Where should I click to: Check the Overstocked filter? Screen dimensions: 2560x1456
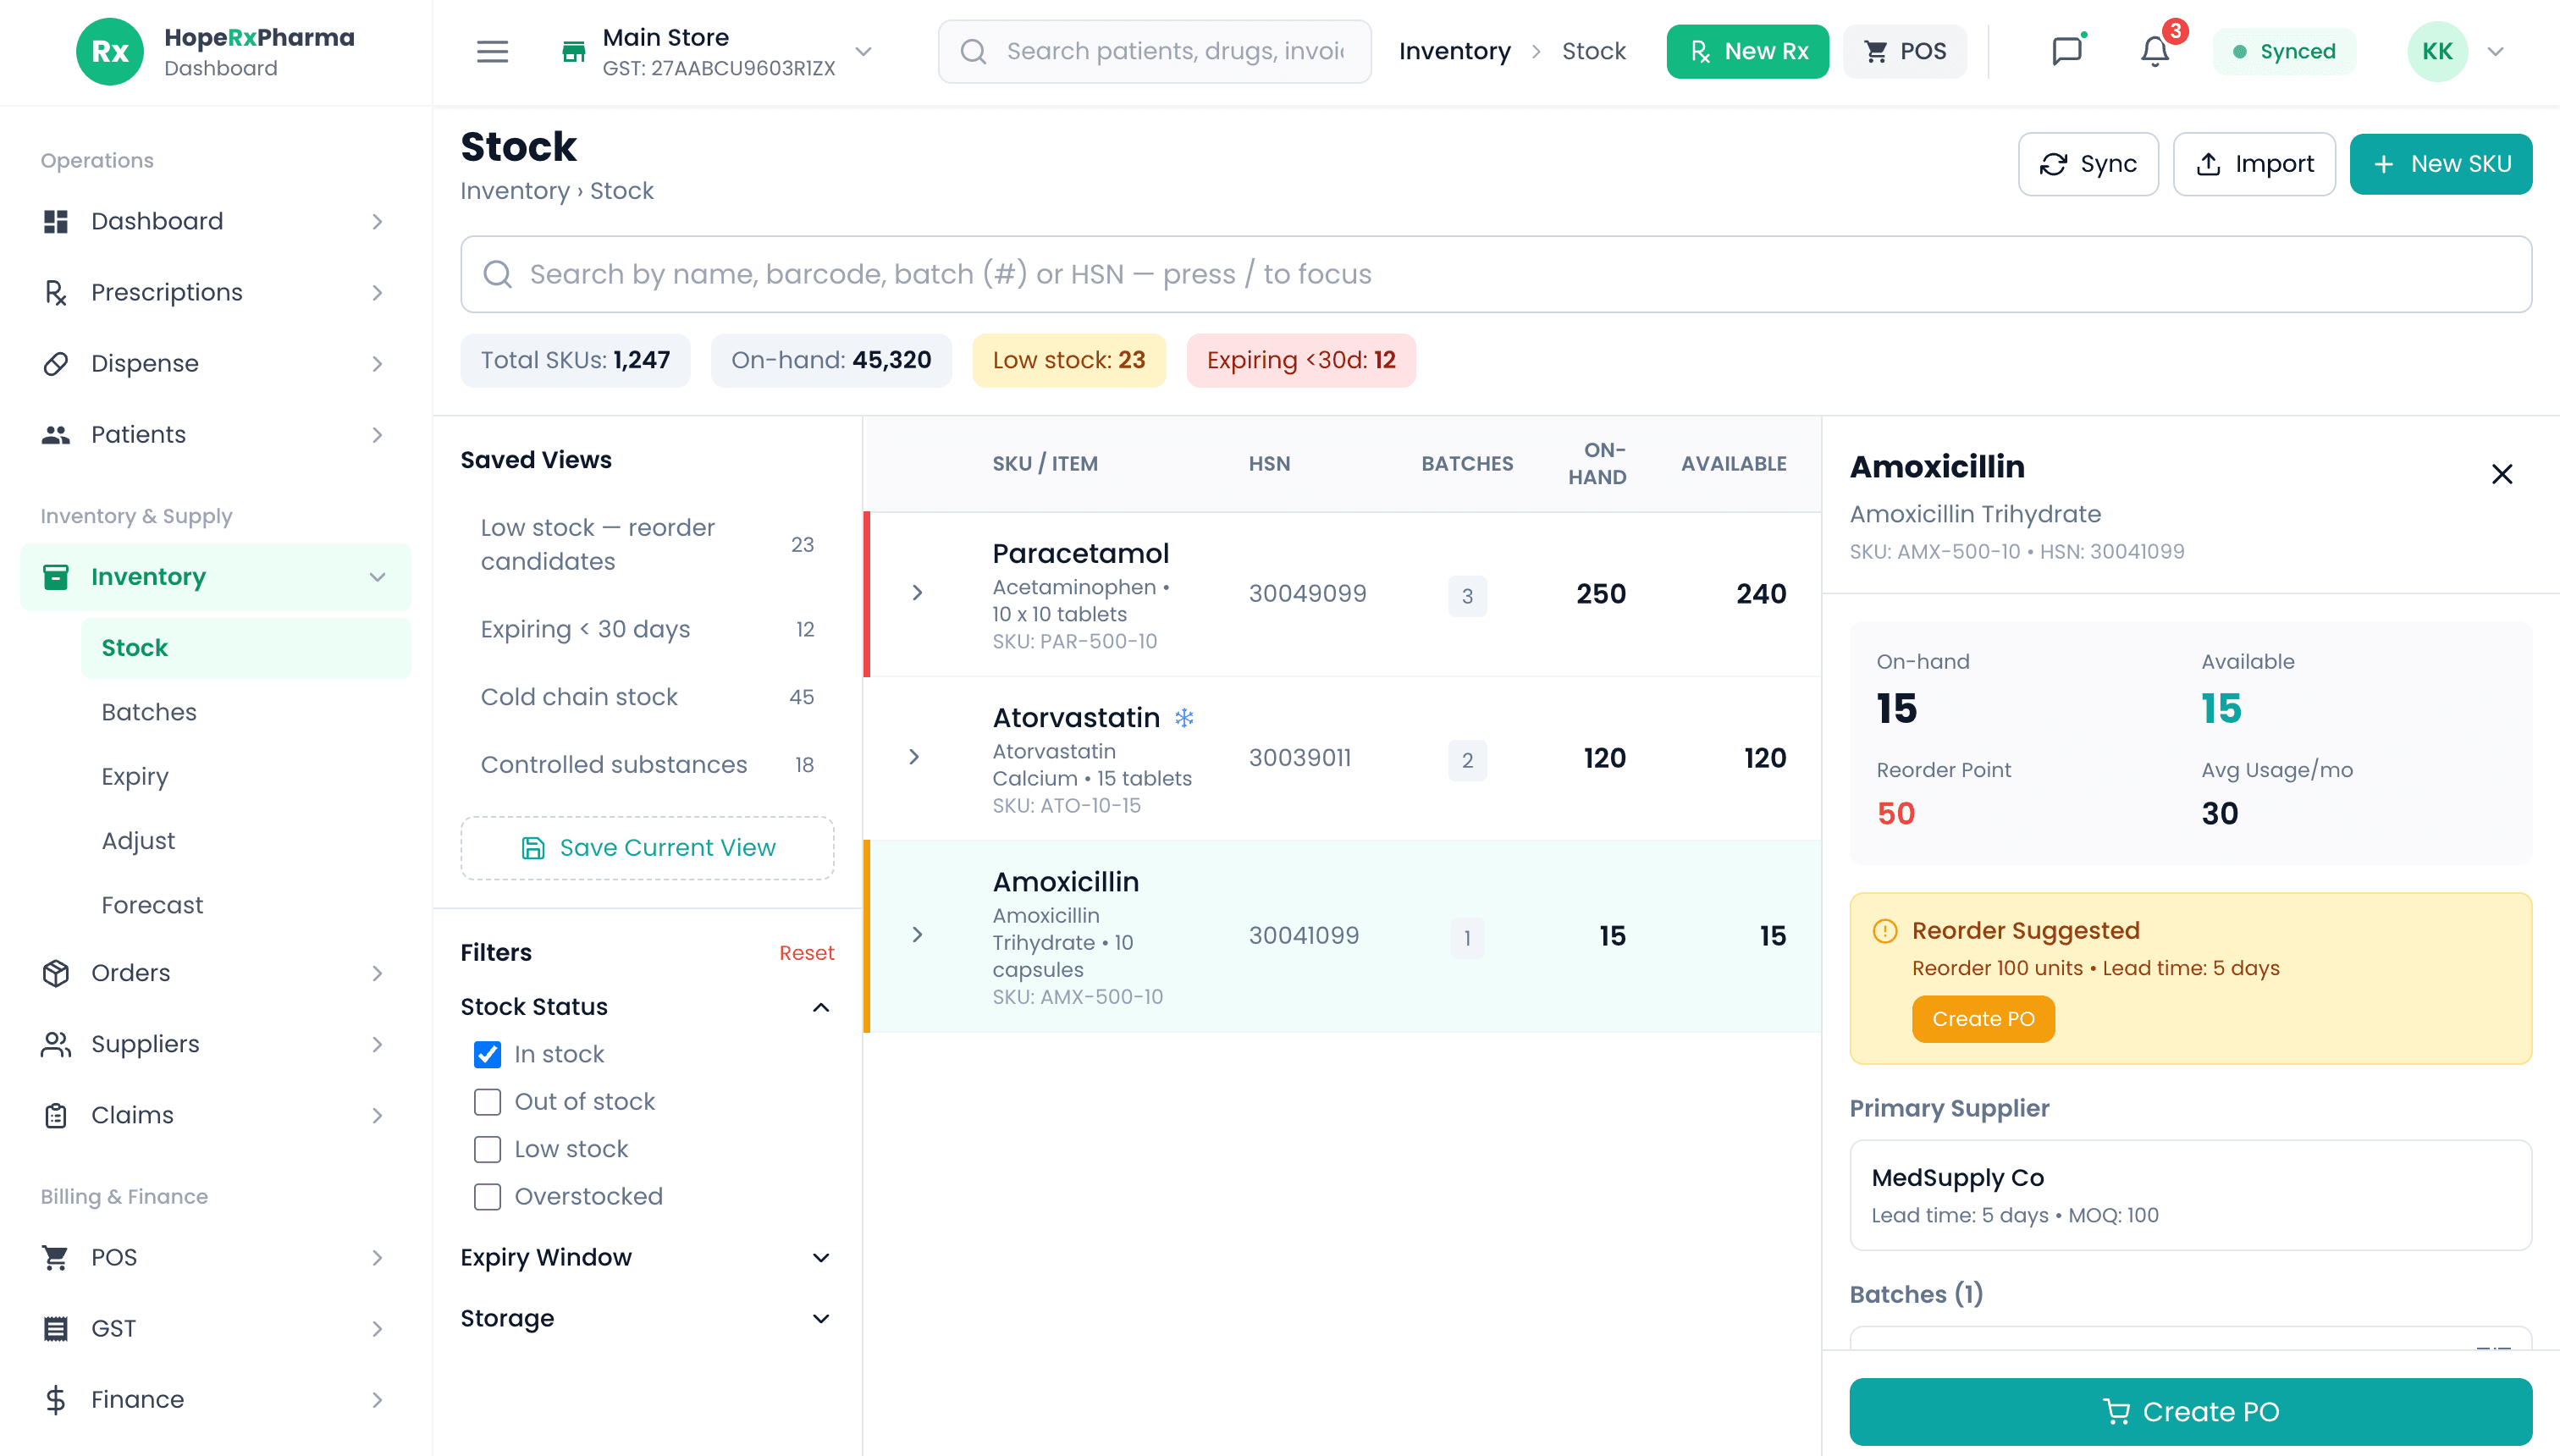click(x=487, y=1197)
